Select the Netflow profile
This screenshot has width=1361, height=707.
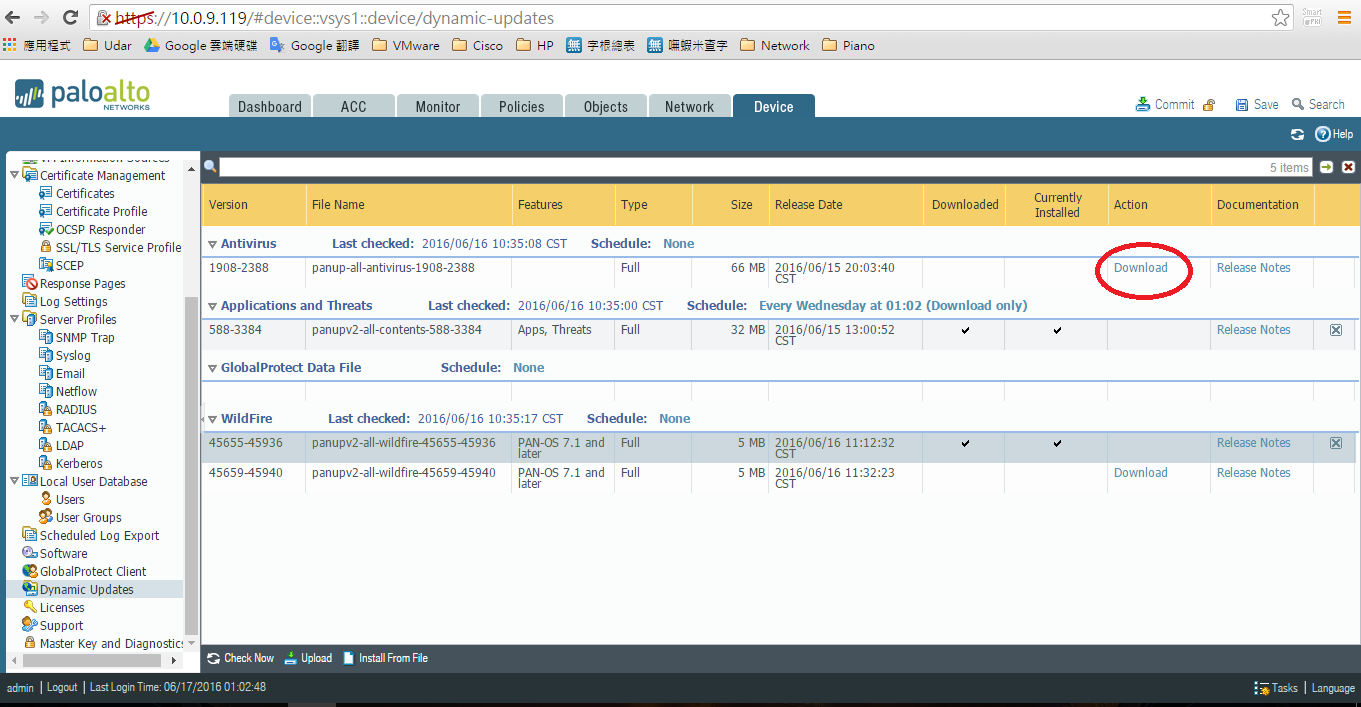click(76, 392)
